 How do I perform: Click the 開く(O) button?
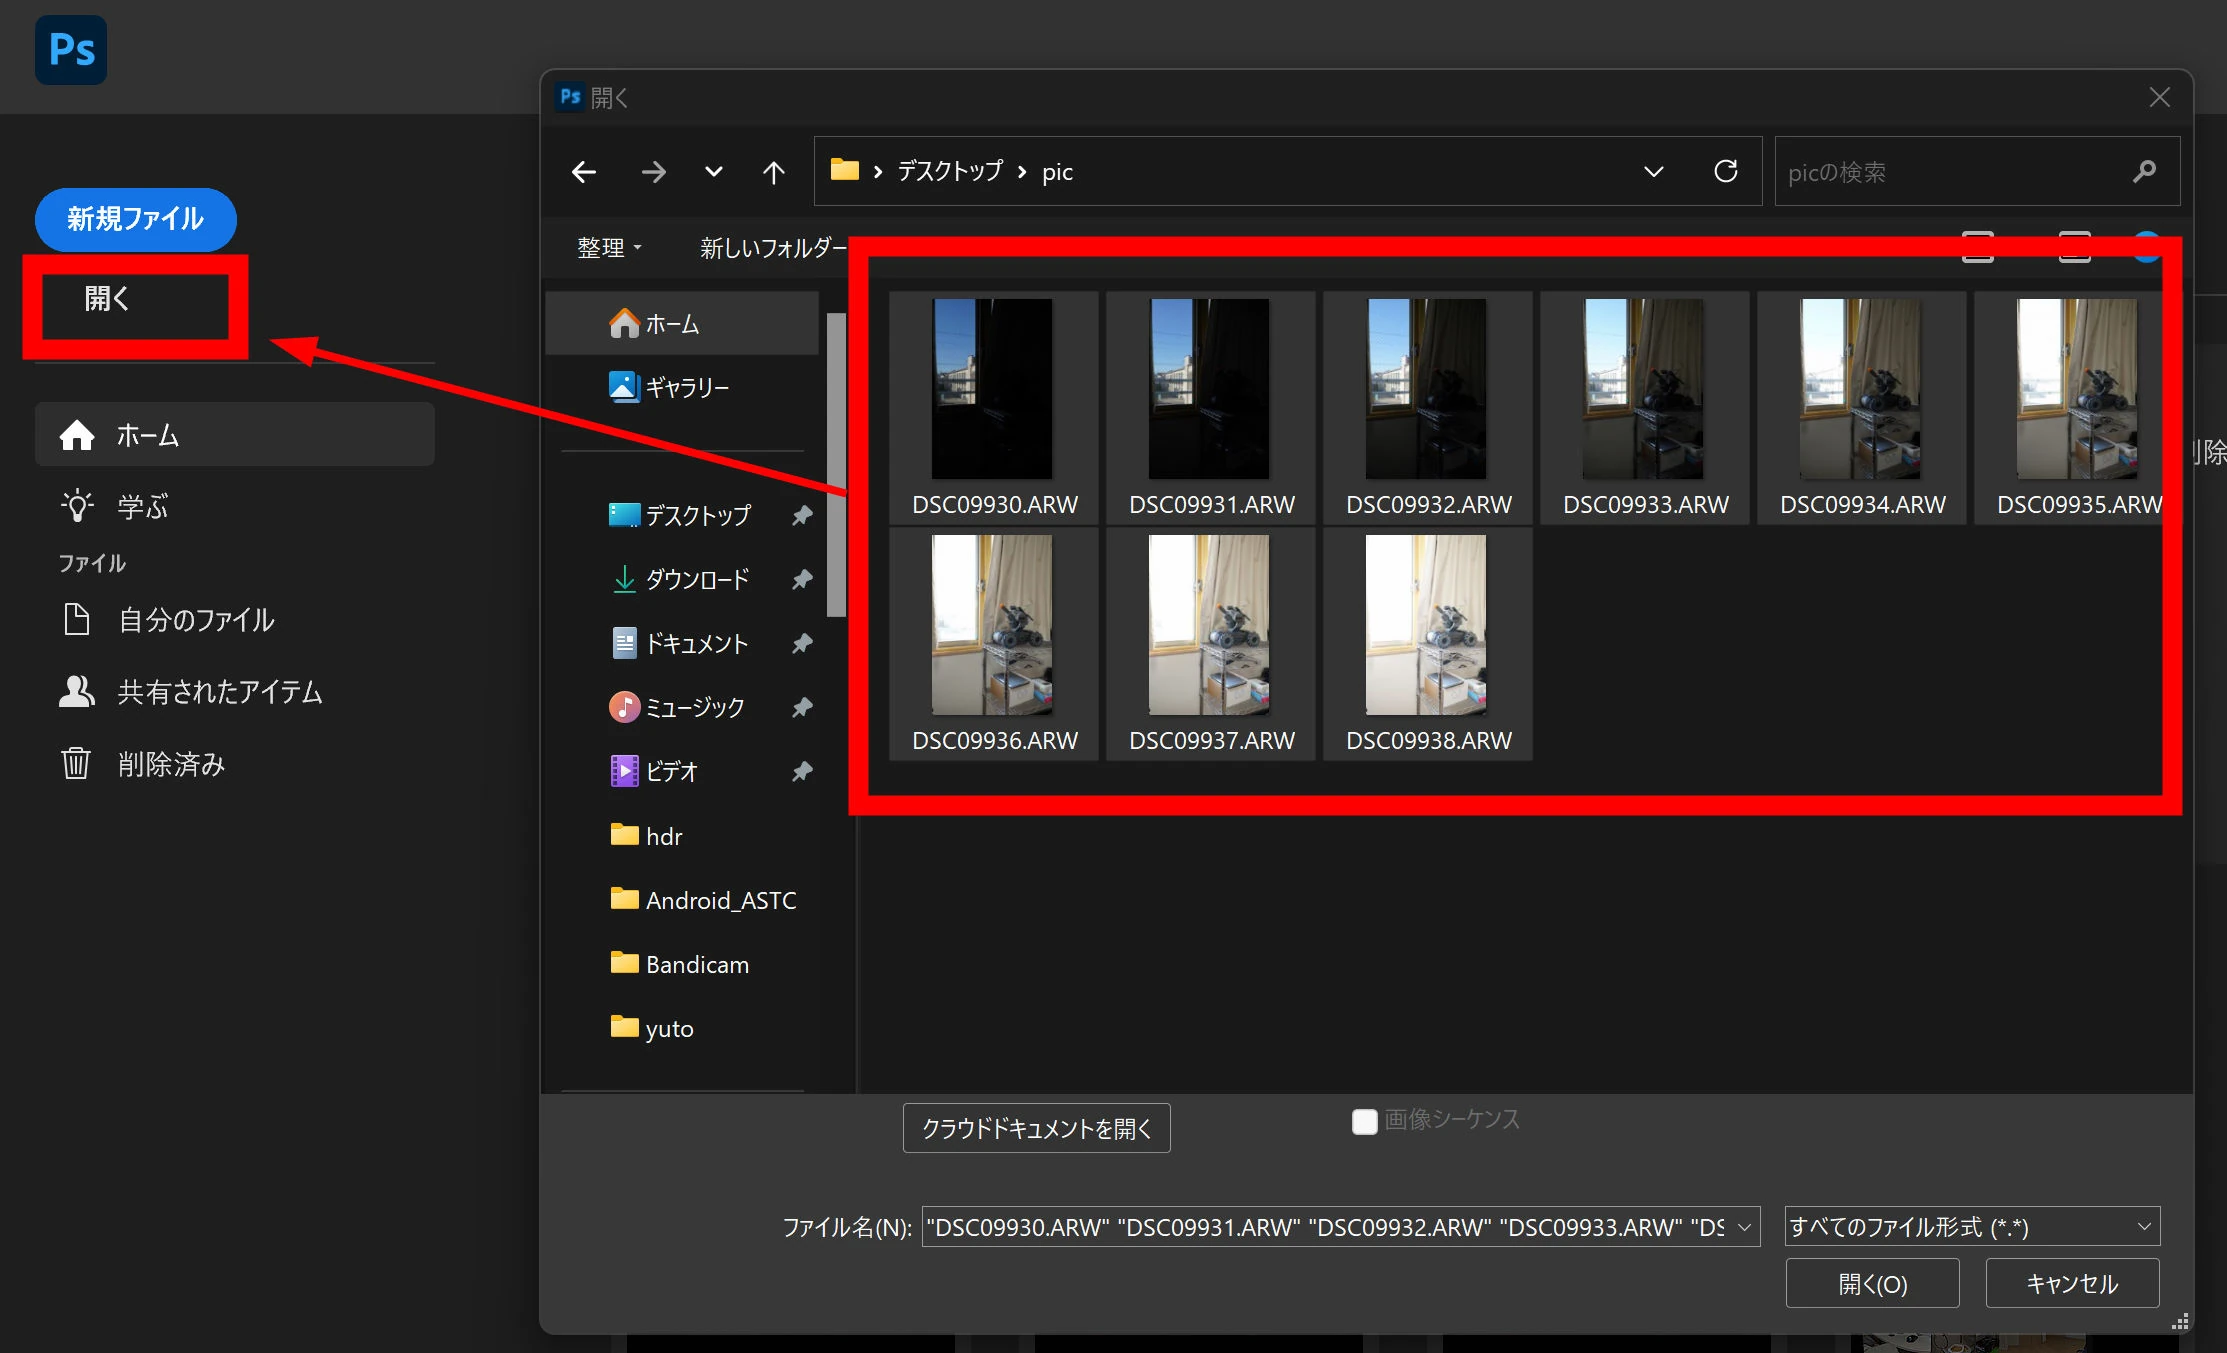[x=1872, y=1284]
